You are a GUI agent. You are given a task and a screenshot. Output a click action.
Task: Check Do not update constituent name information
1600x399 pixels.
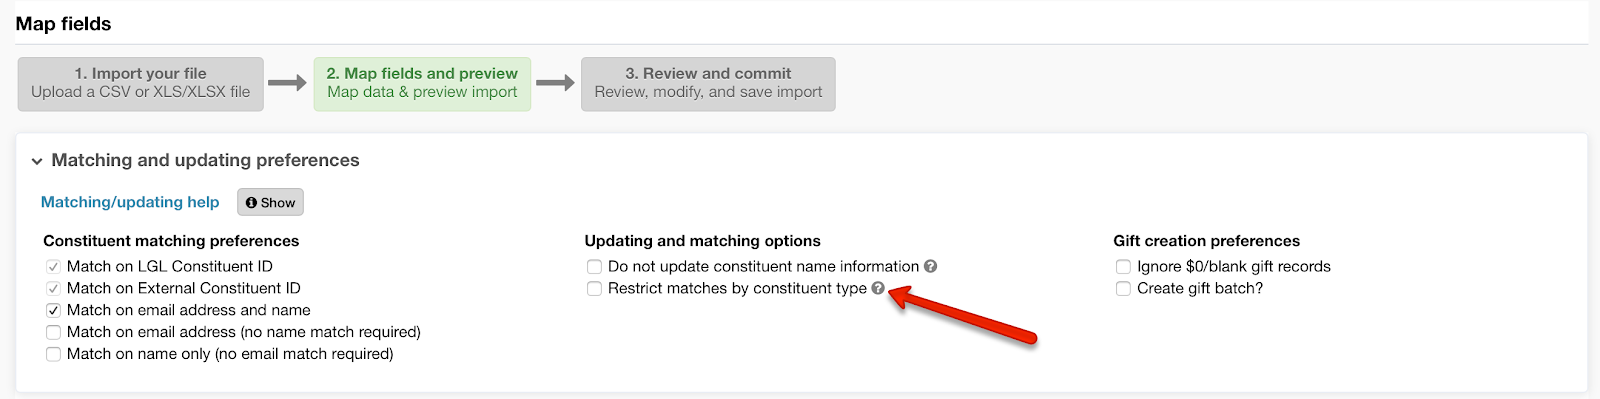point(594,267)
